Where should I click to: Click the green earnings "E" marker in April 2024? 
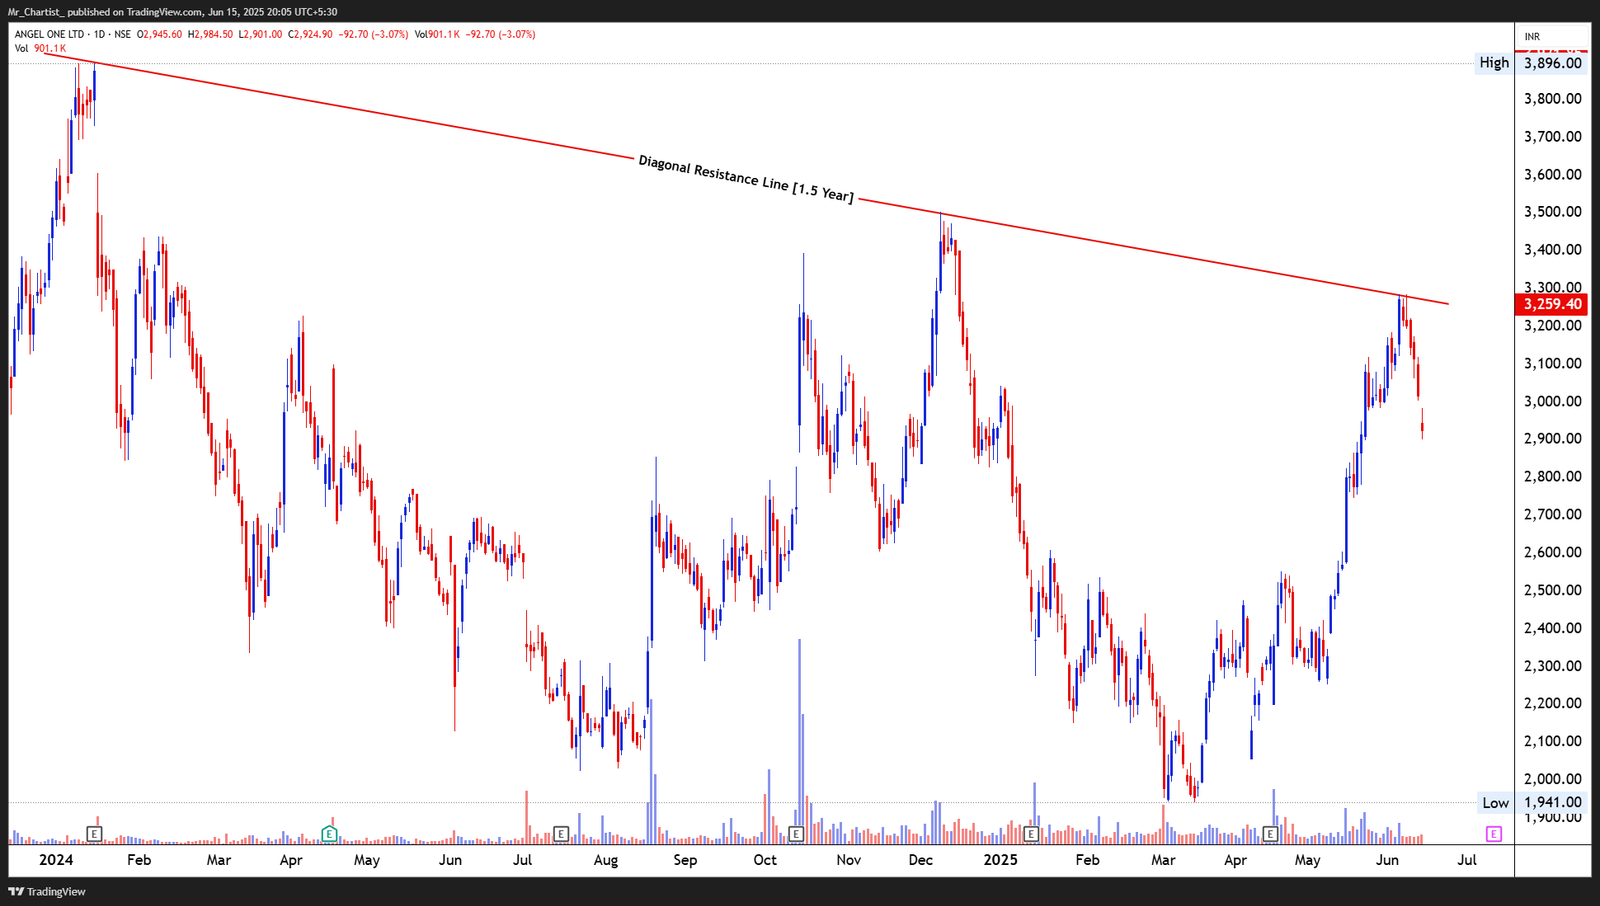point(328,832)
